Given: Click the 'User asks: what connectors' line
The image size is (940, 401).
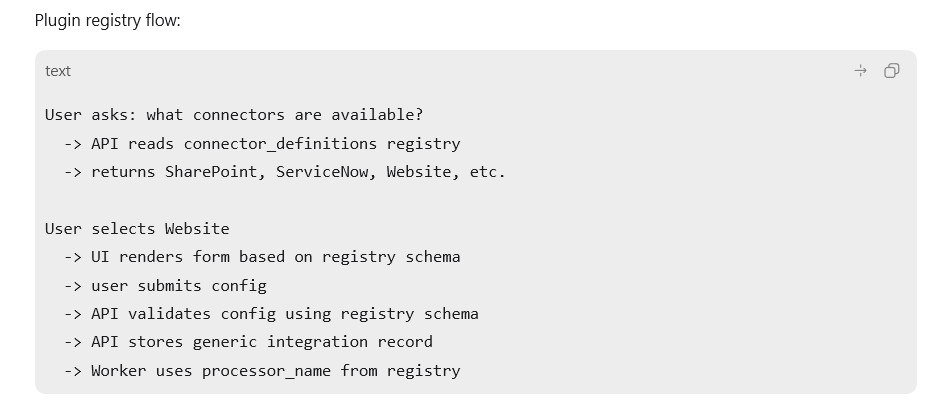Looking at the screenshot, I should pyautogui.click(x=234, y=114).
